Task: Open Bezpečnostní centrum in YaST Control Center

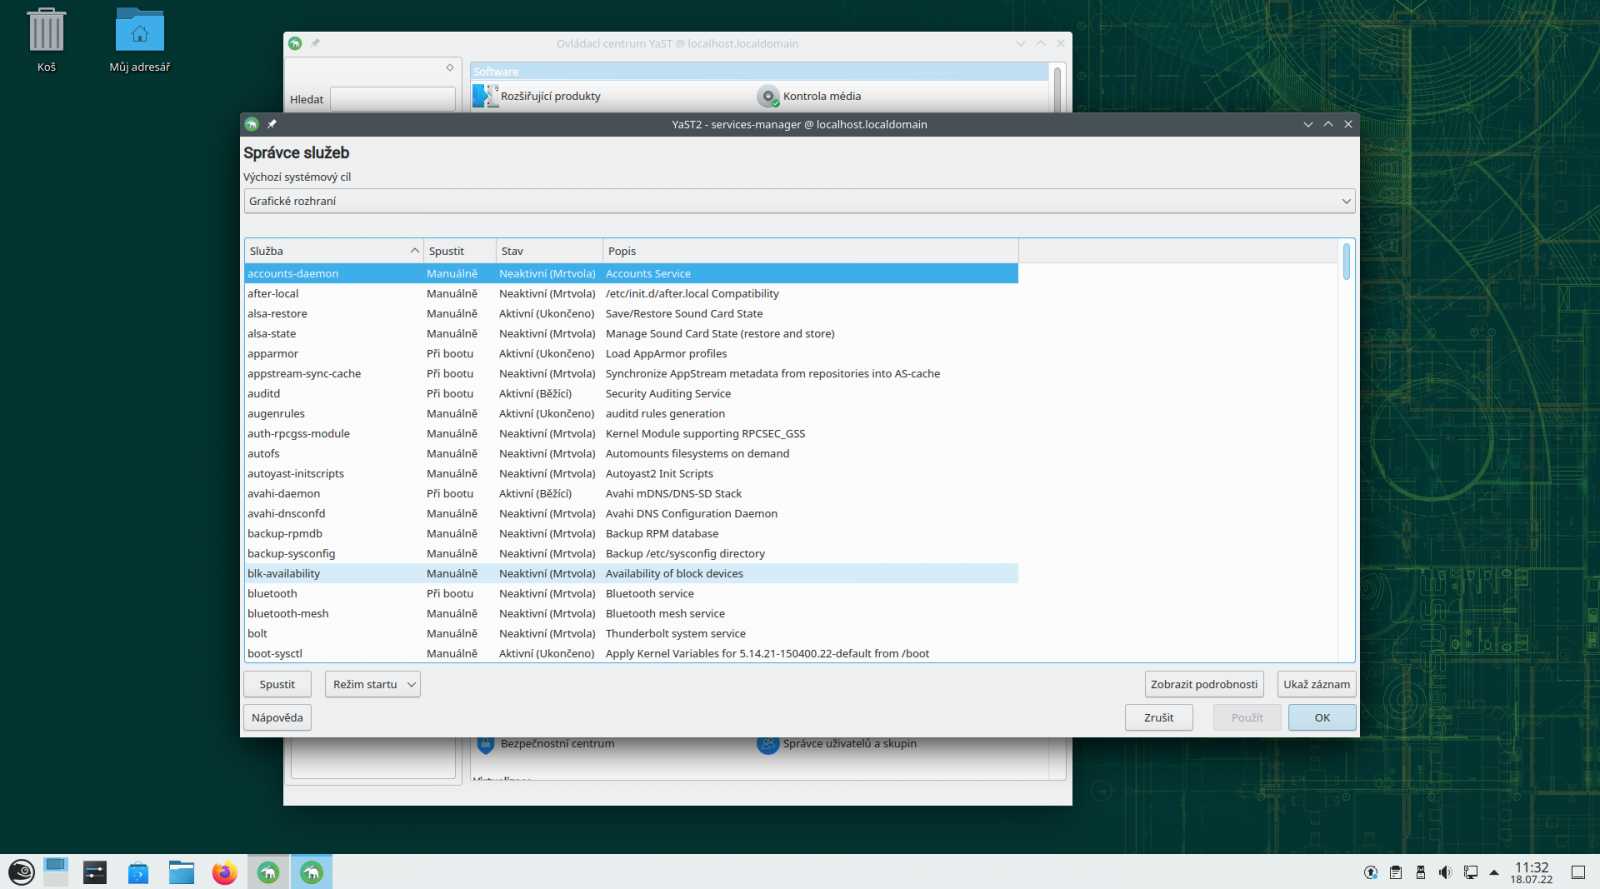Action: 546,744
